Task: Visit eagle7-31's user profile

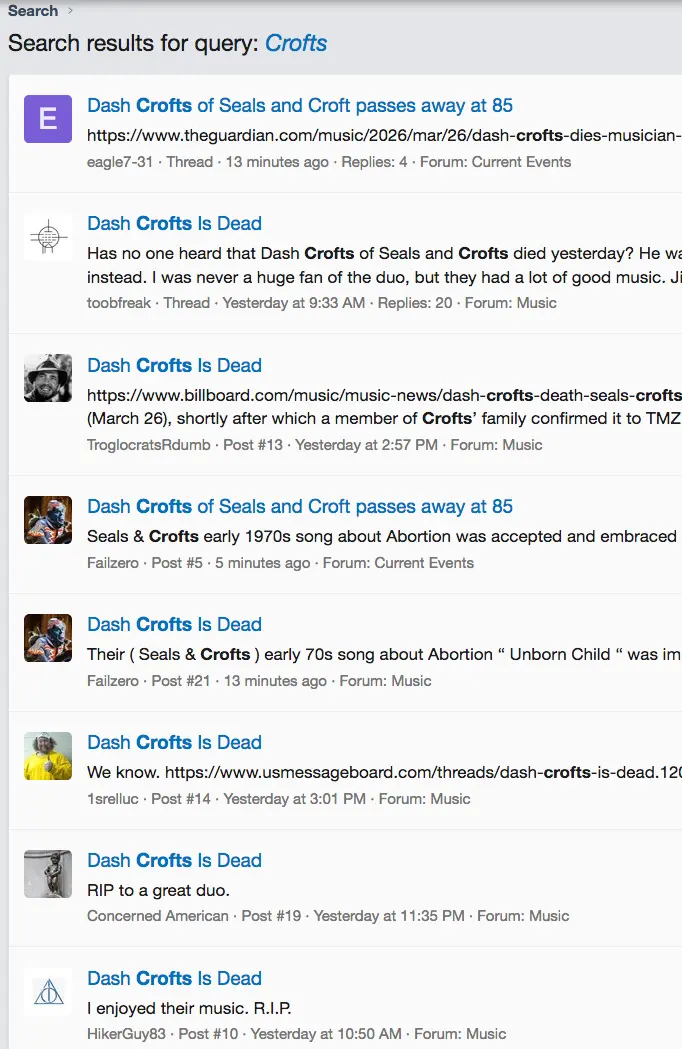Action: tap(118, 161)
